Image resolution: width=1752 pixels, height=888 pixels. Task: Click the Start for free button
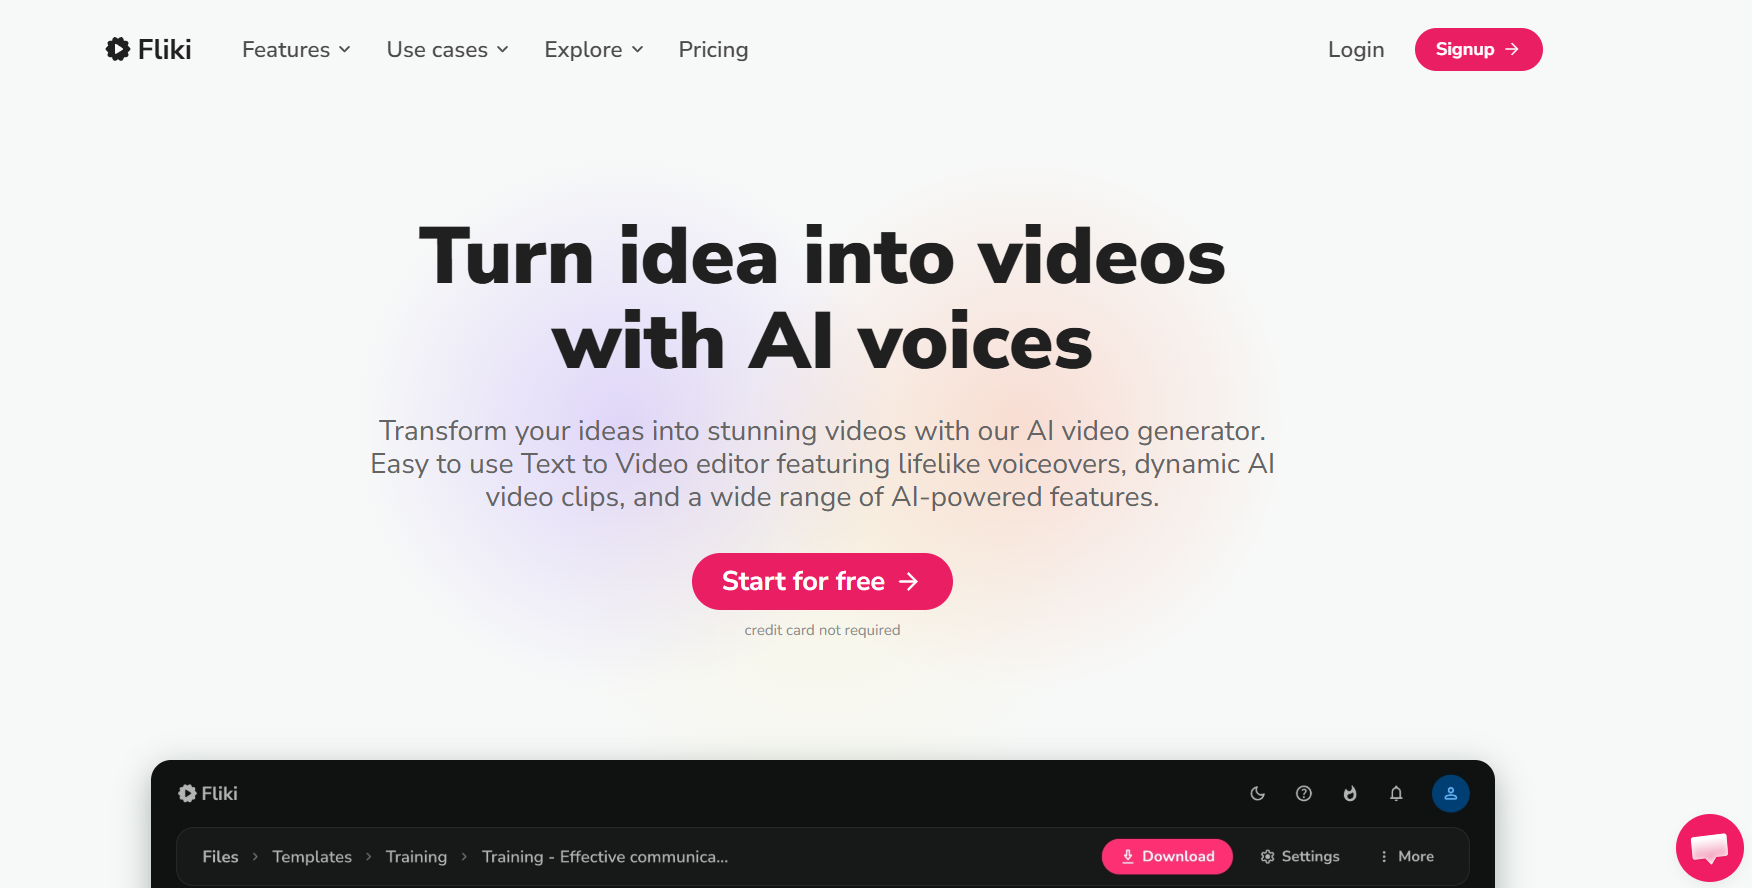point(822,581)
